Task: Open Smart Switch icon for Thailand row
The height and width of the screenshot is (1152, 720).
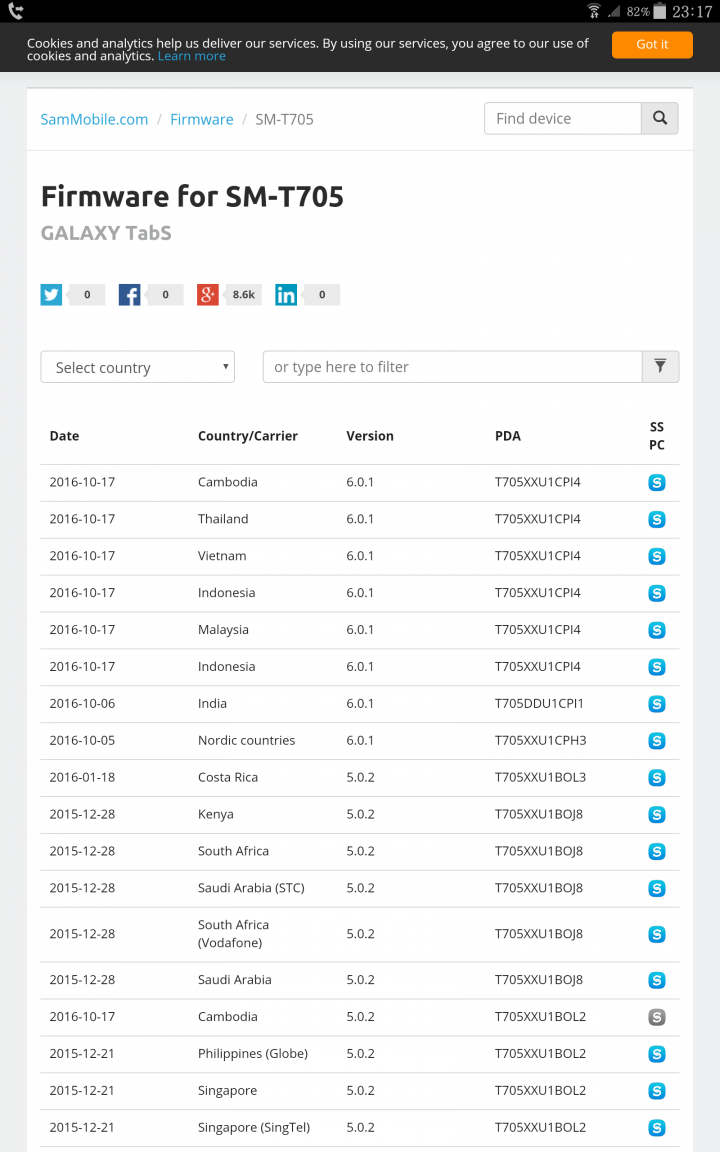Action: [657, 519]
